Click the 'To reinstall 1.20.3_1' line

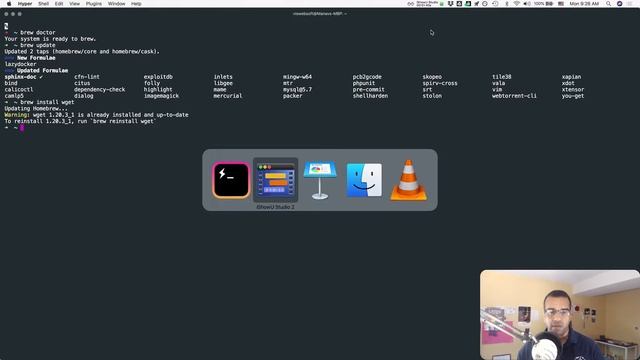tap(79, 121)
